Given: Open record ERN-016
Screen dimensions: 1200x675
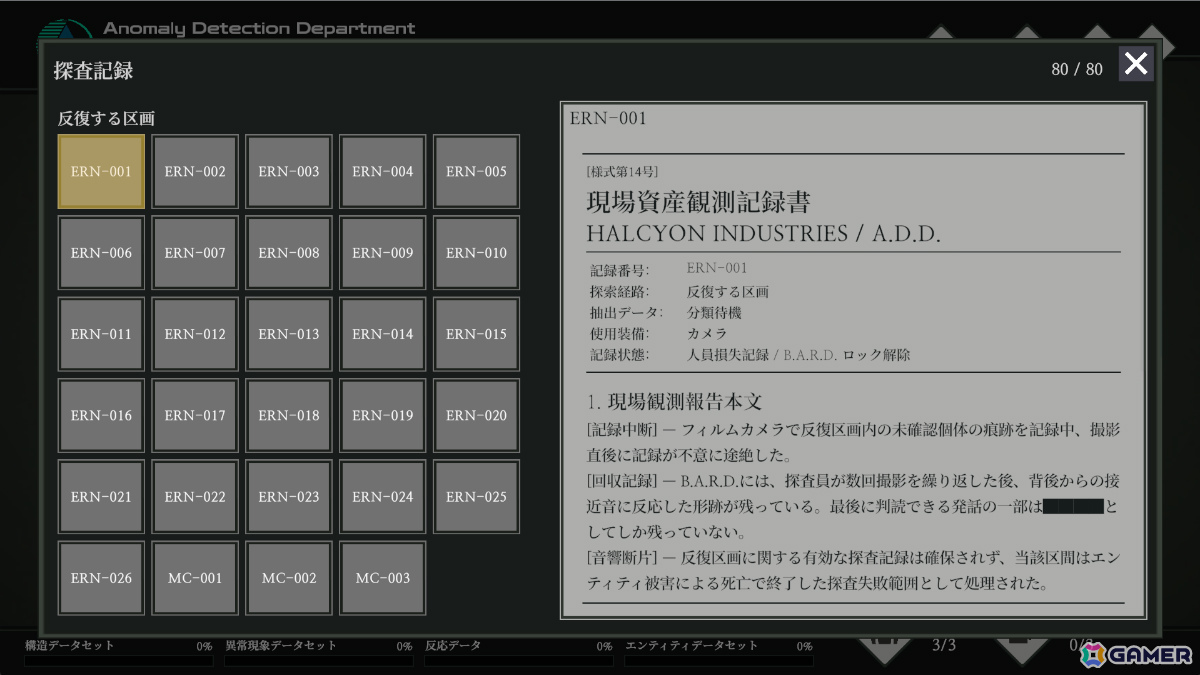Looking at the screenshot, I should coord(101,415).
